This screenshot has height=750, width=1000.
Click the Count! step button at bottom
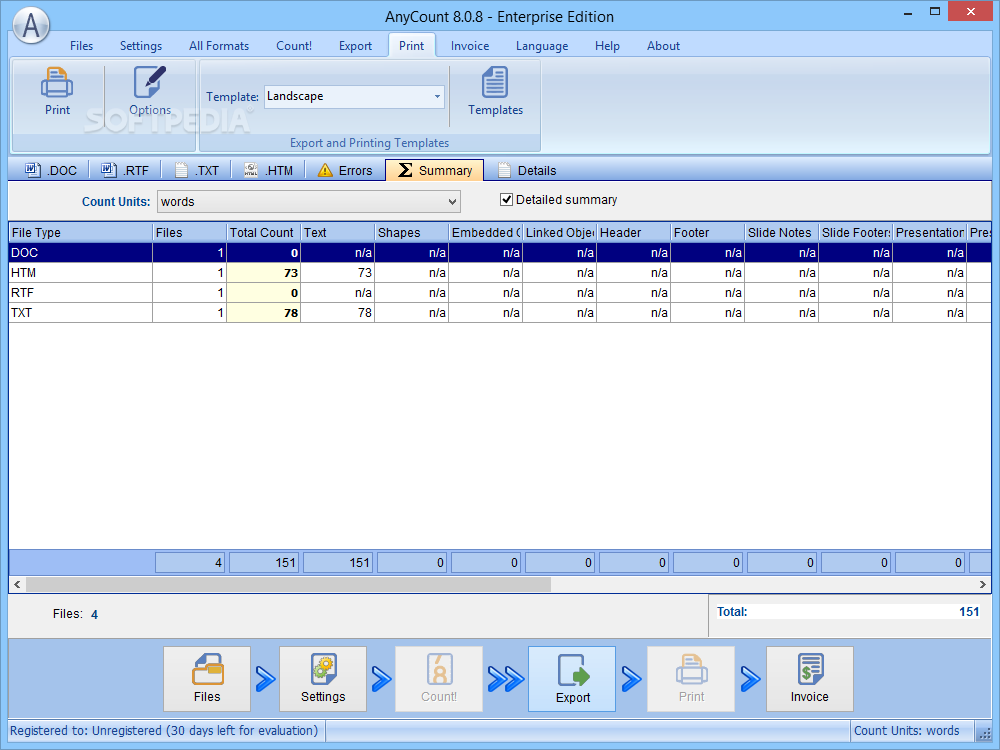click(439, 679)
